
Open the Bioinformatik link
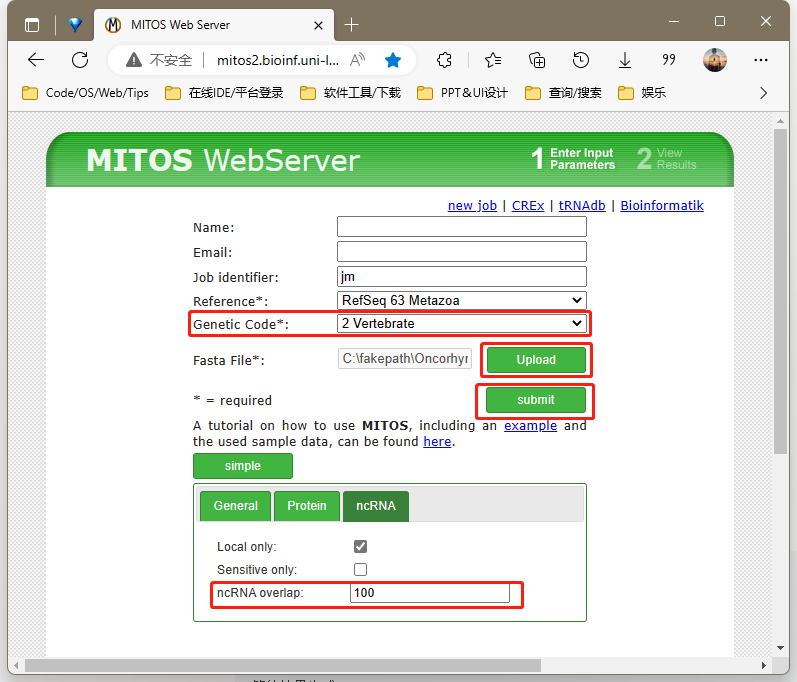[662, 205]
